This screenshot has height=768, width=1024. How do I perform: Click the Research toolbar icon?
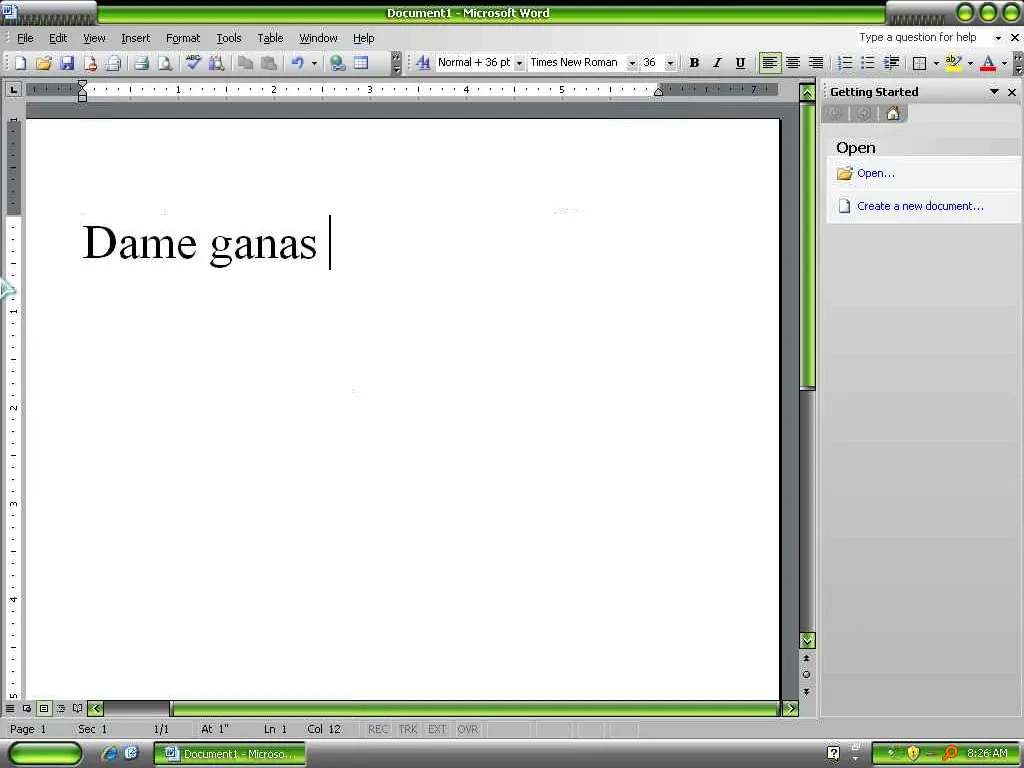point(216,63)
